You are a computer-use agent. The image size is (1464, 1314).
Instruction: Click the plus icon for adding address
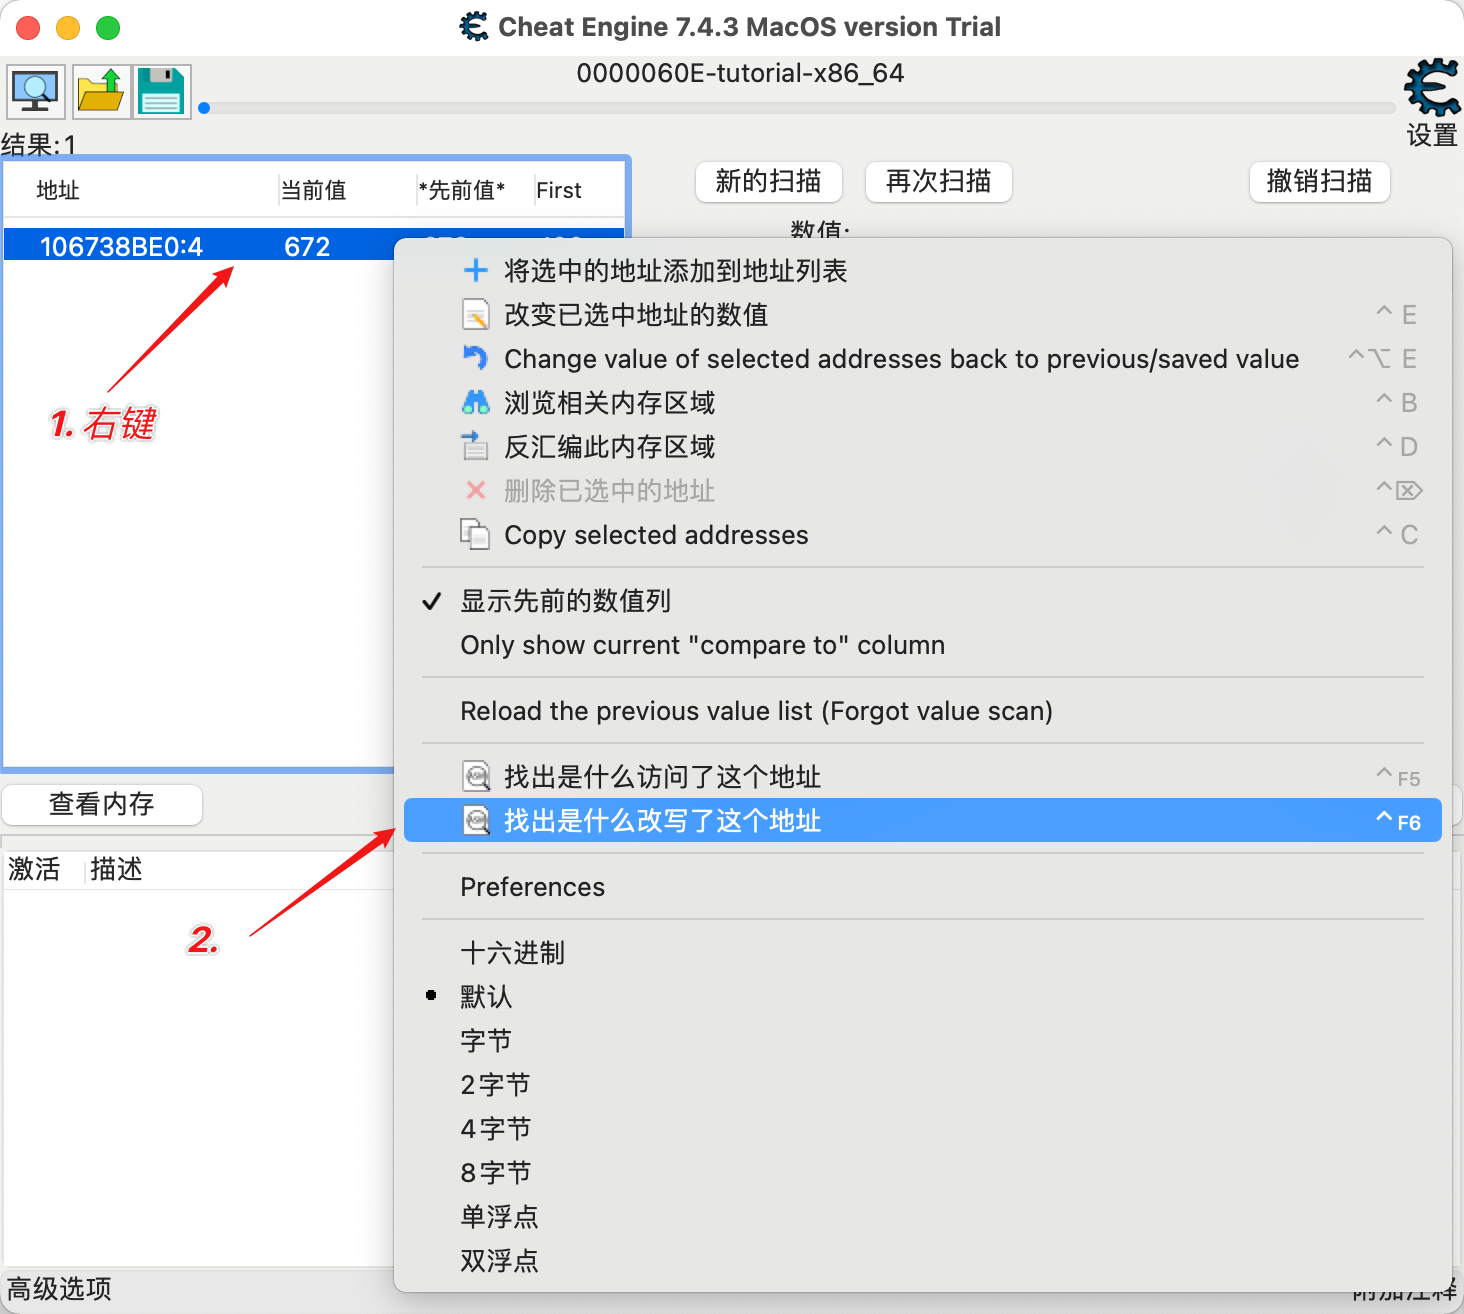(x=476, y=270)
